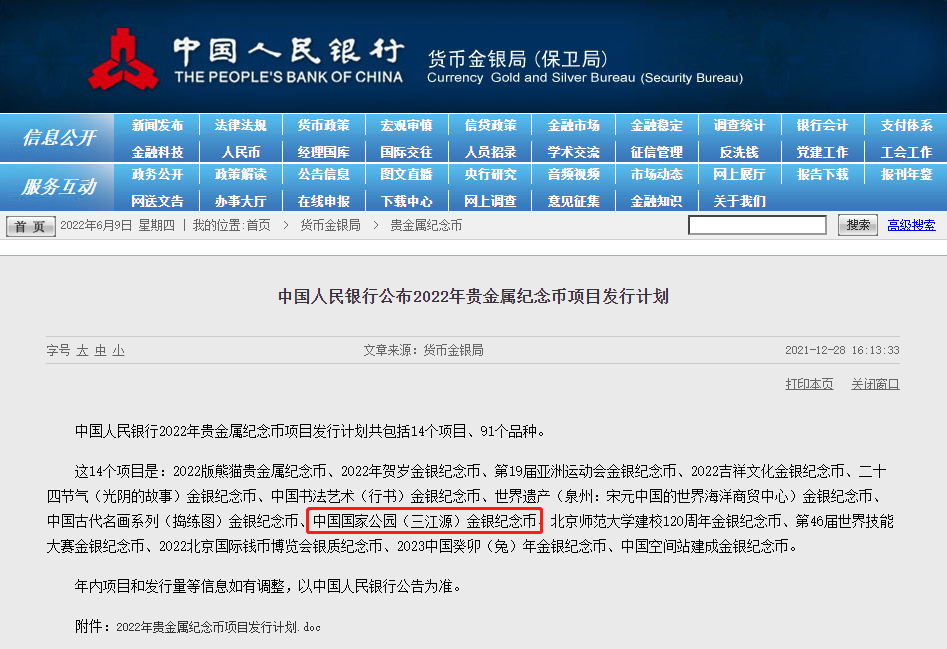Open 图文直播 link

(x=406, y=174)
